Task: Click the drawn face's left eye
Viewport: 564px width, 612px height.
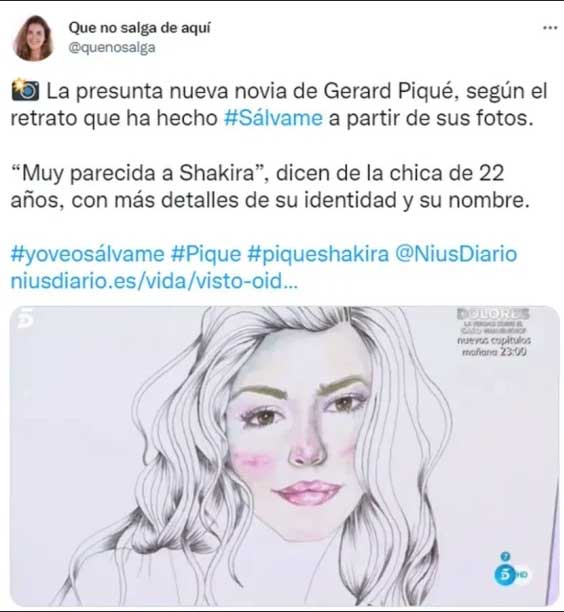Action: pyautogui.click(x=264, y=418)
